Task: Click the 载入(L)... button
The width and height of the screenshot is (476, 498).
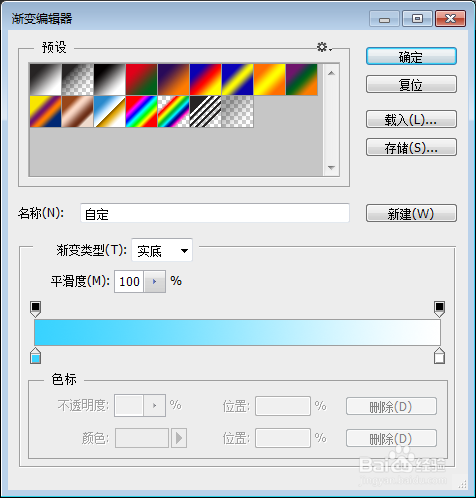Action: click(x=411, y=119)
